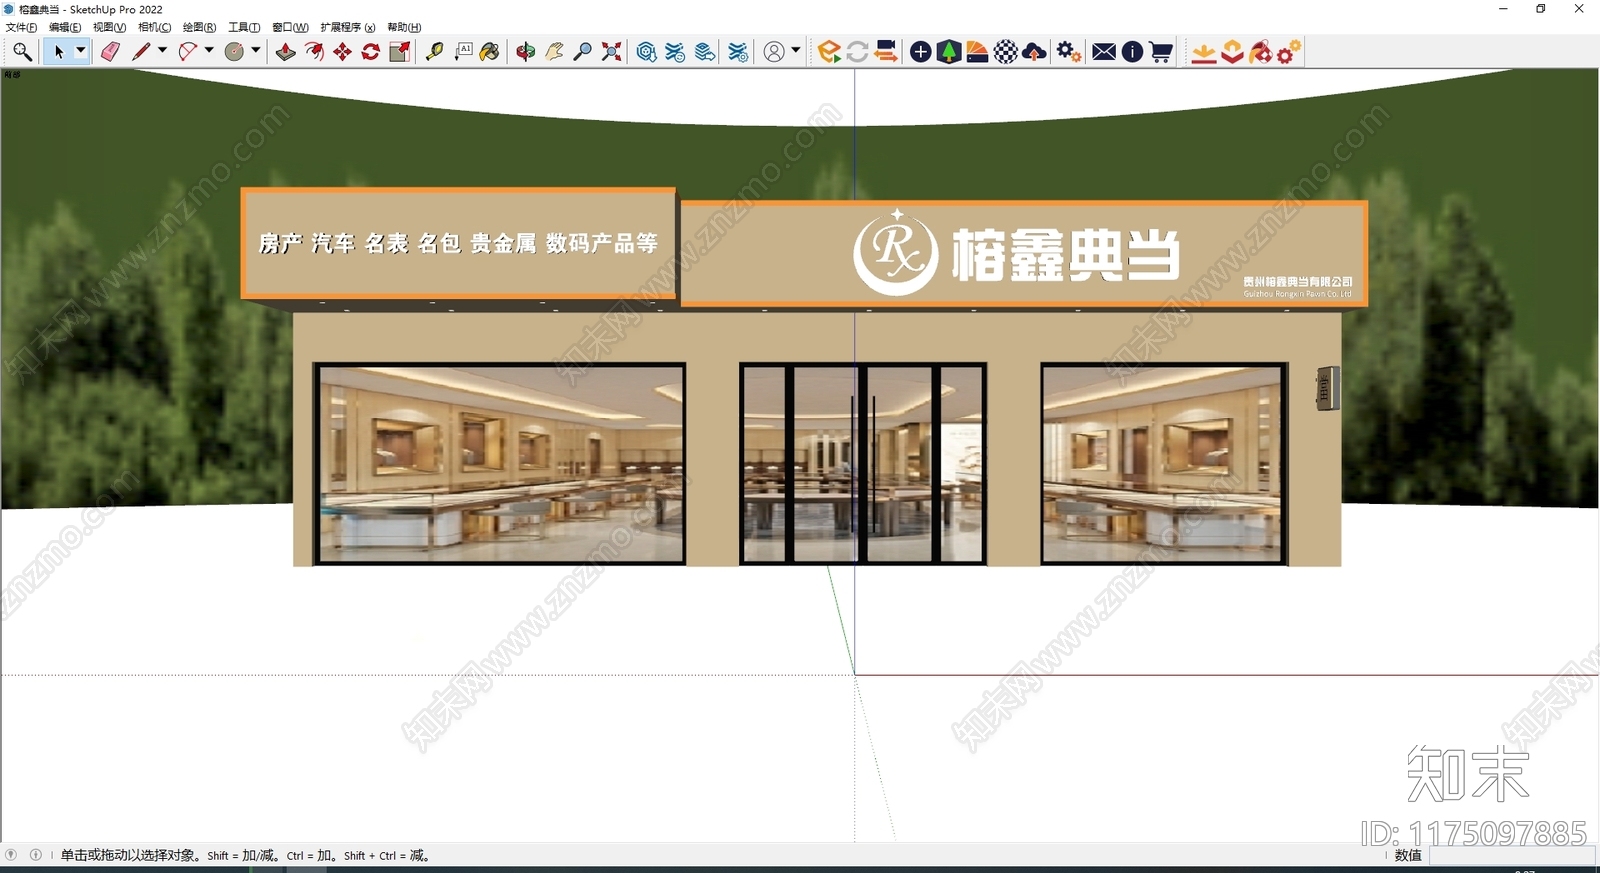1600x873 pixels.
Task: Click the user account icon
Action: pos(774,52)
